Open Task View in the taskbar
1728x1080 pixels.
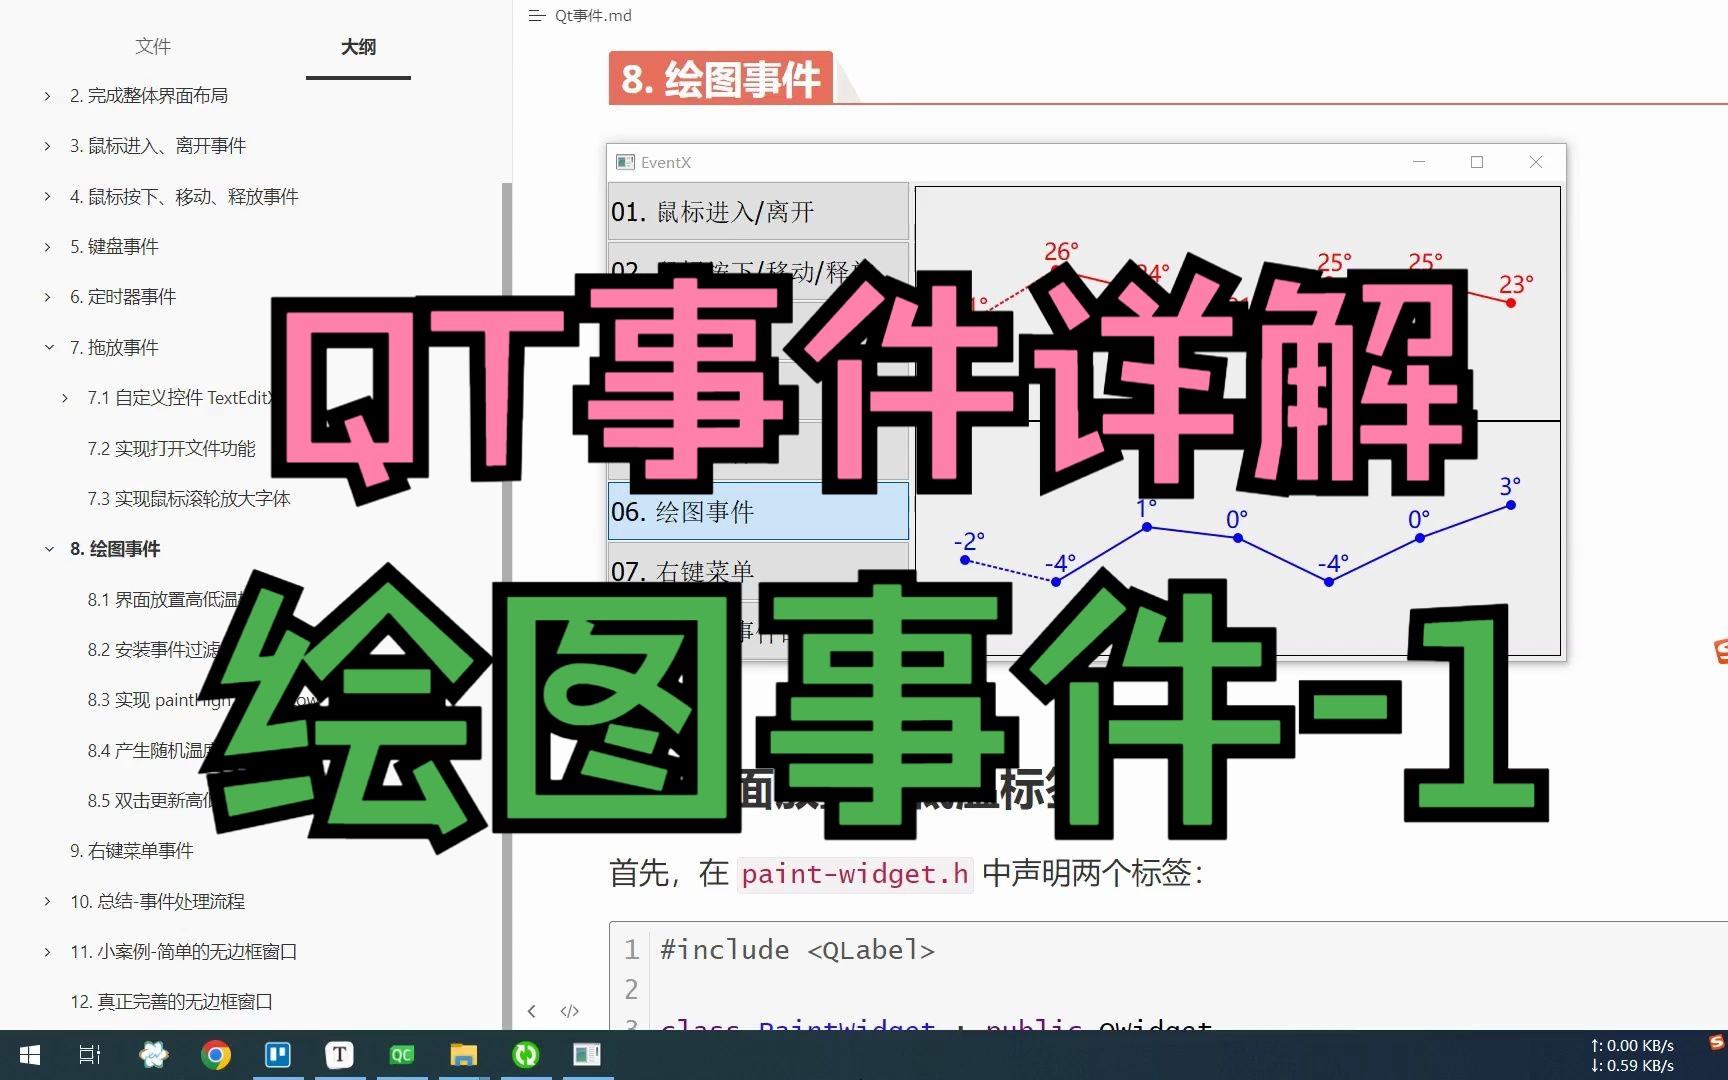[x=90, y=1055]
